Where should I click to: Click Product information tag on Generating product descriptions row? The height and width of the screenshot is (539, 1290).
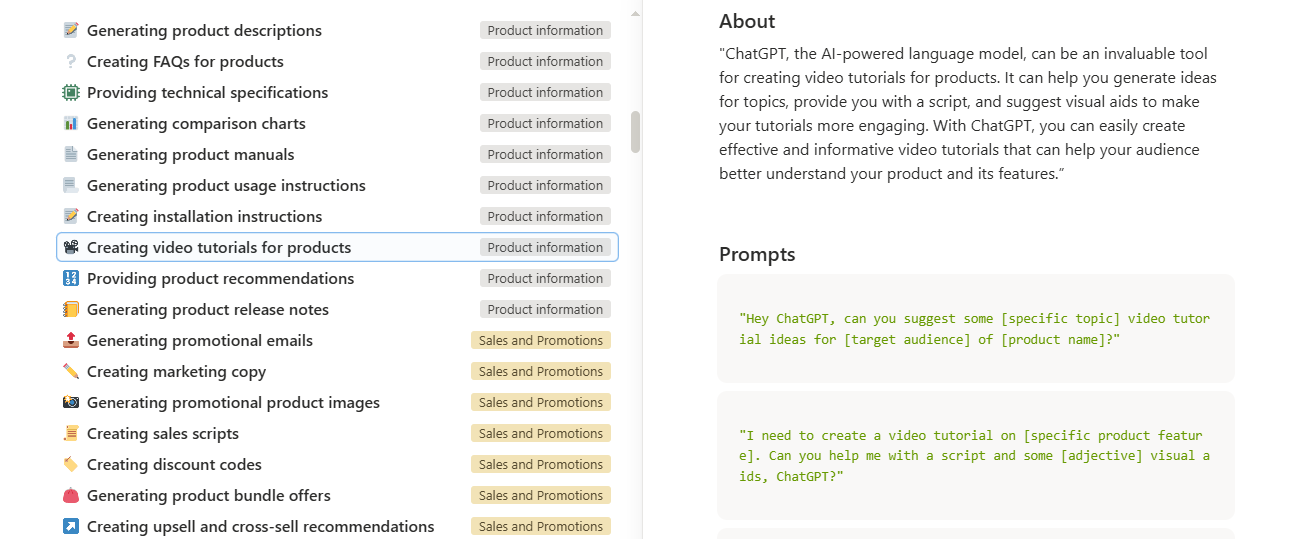[x=545, y=30]
